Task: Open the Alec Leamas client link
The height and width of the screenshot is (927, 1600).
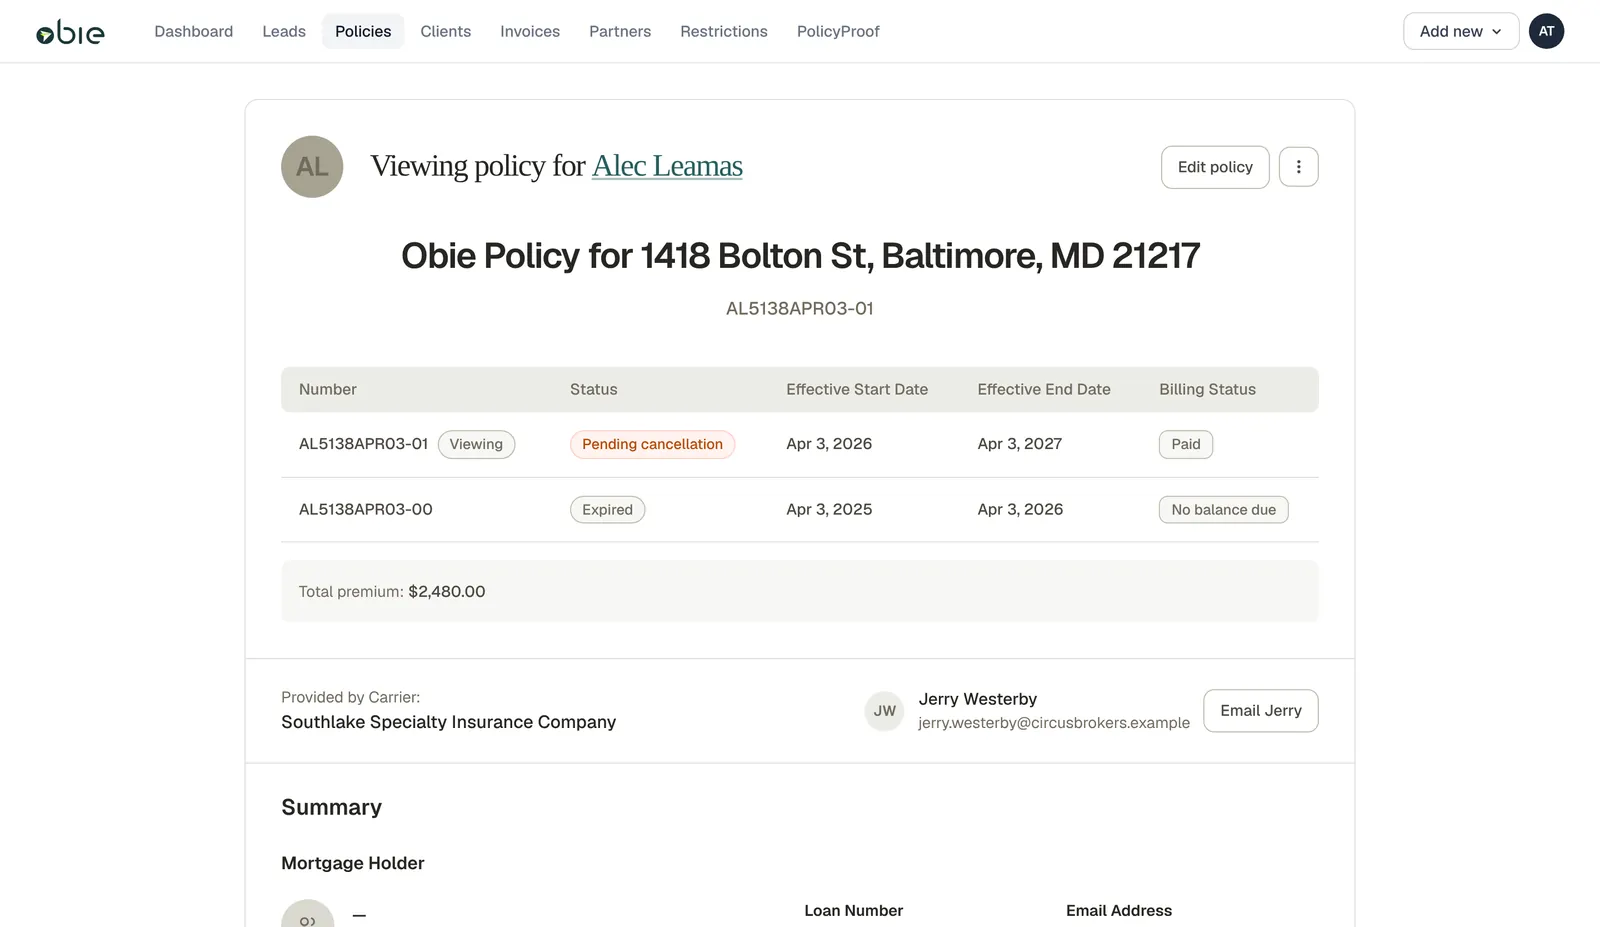Action: [x=667, y=166]
